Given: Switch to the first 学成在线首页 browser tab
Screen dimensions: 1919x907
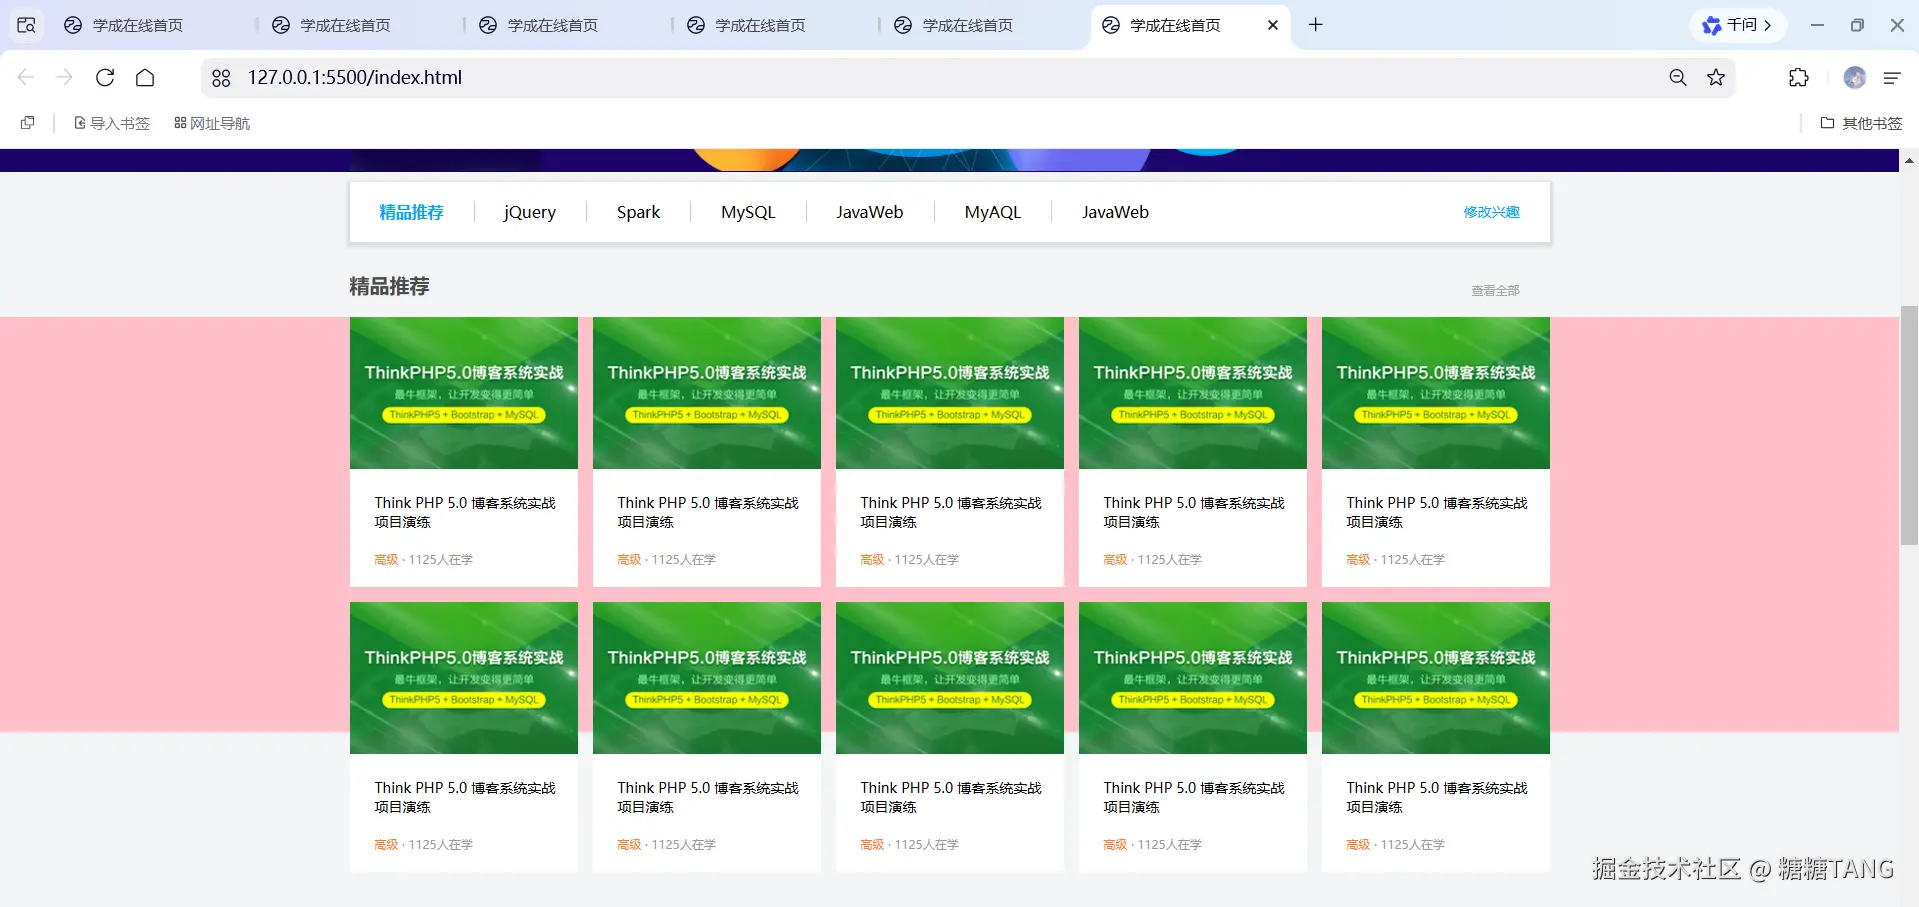Looking at the screenshot, I should 137,25.
